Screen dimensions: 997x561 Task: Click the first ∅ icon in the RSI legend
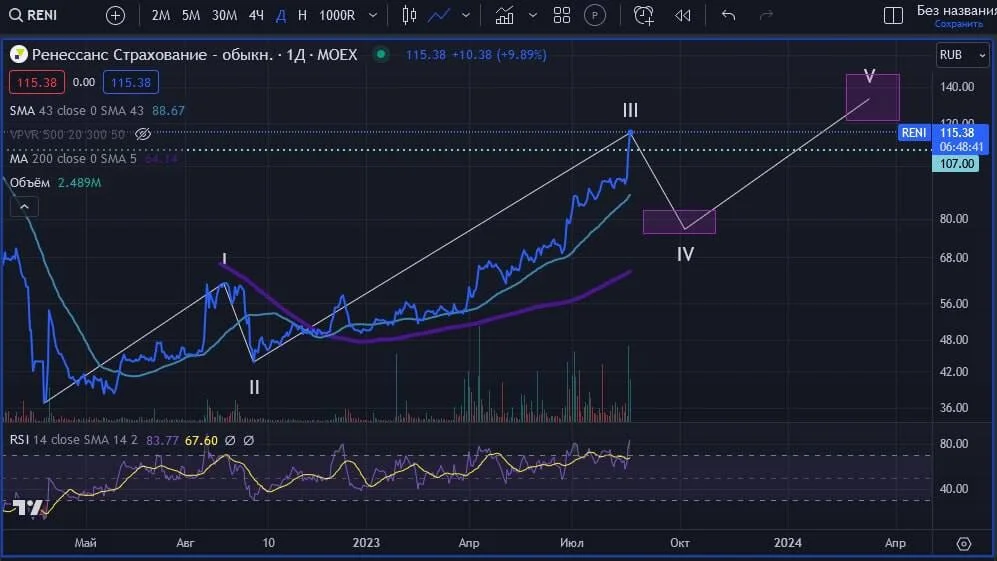click(x=230, y=440)
